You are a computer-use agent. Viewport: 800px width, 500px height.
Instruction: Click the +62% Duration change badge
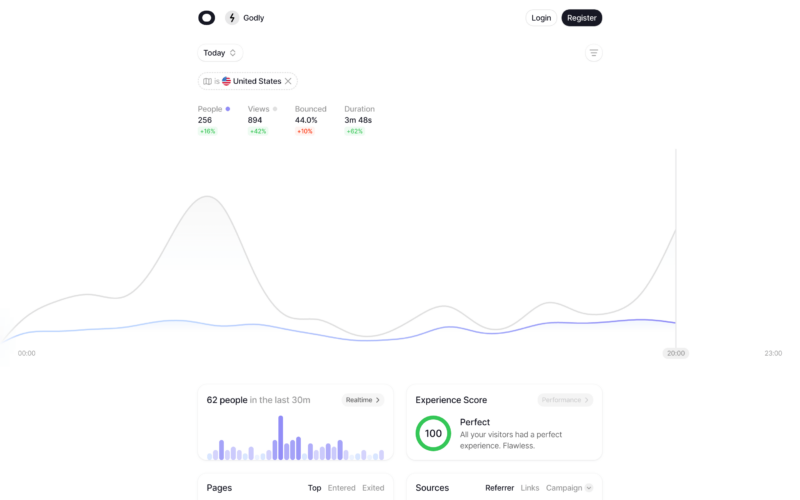point(354,132)
